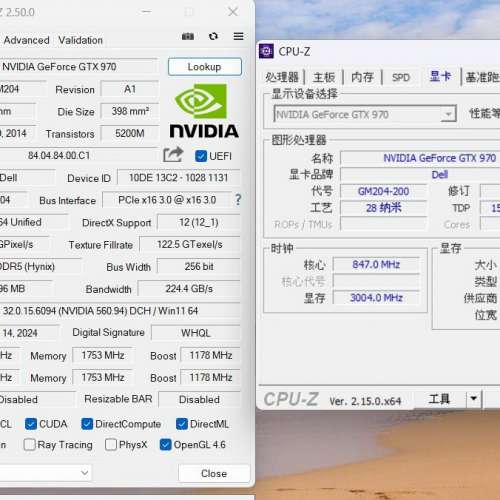Screen dimensions: 500x500
Task: Toggle the DirectML checkbox
Action: (x=182, y=424)
